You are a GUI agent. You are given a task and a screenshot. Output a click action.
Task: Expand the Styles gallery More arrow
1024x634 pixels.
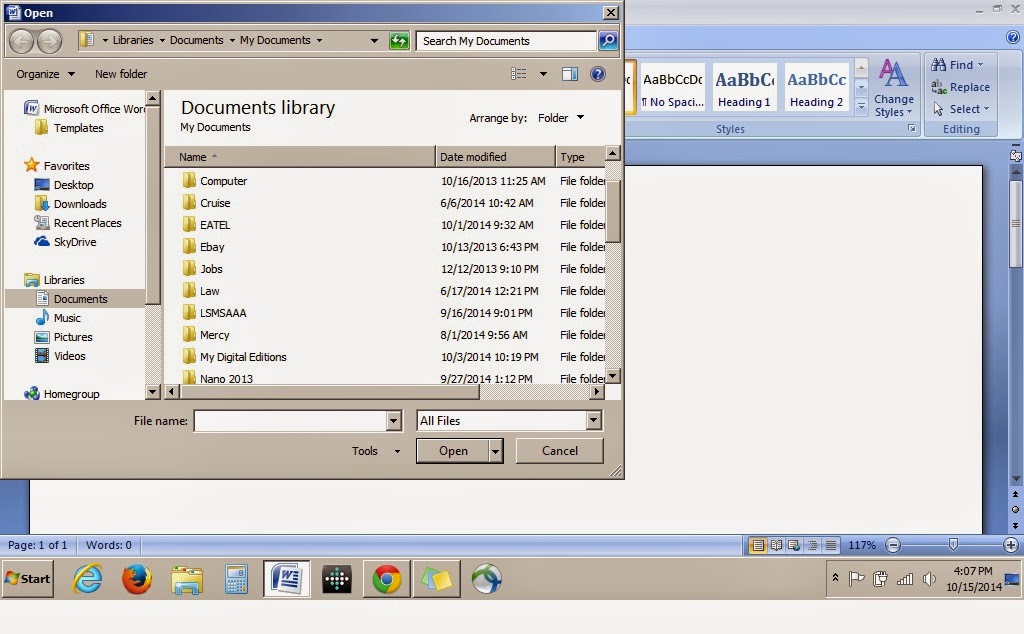click(x=861, y=106)
